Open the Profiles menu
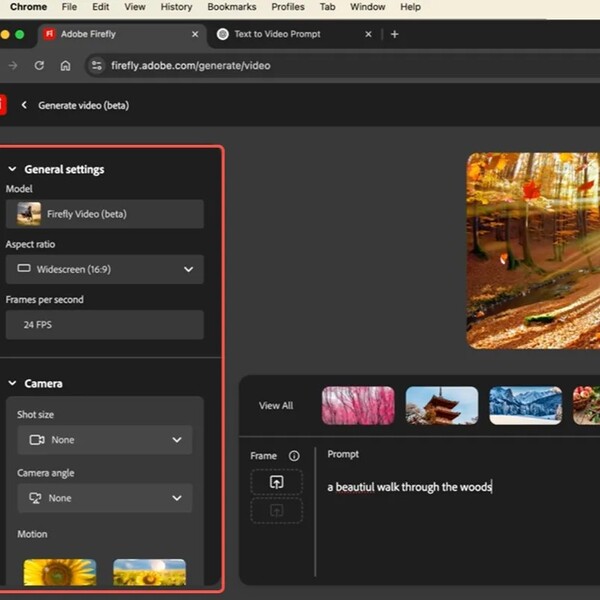 [x=288, y=7]
